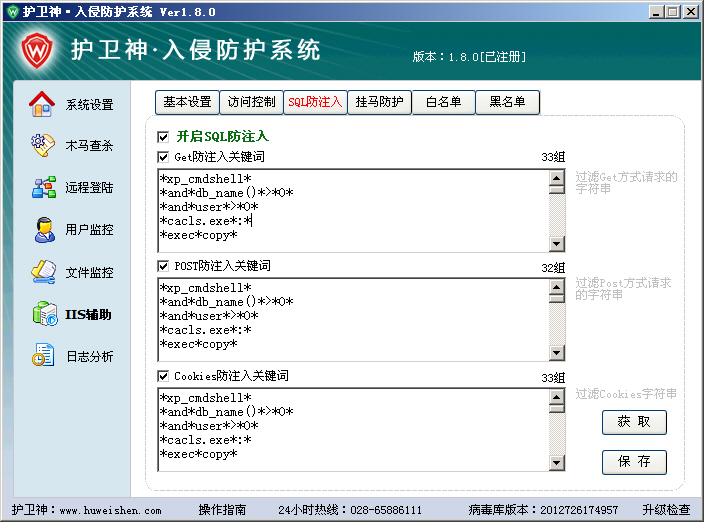Image resolution: width=704 pixels, height=522 pixels.
Task: Click the 保 存 button
Action: [x=634, y=462]
